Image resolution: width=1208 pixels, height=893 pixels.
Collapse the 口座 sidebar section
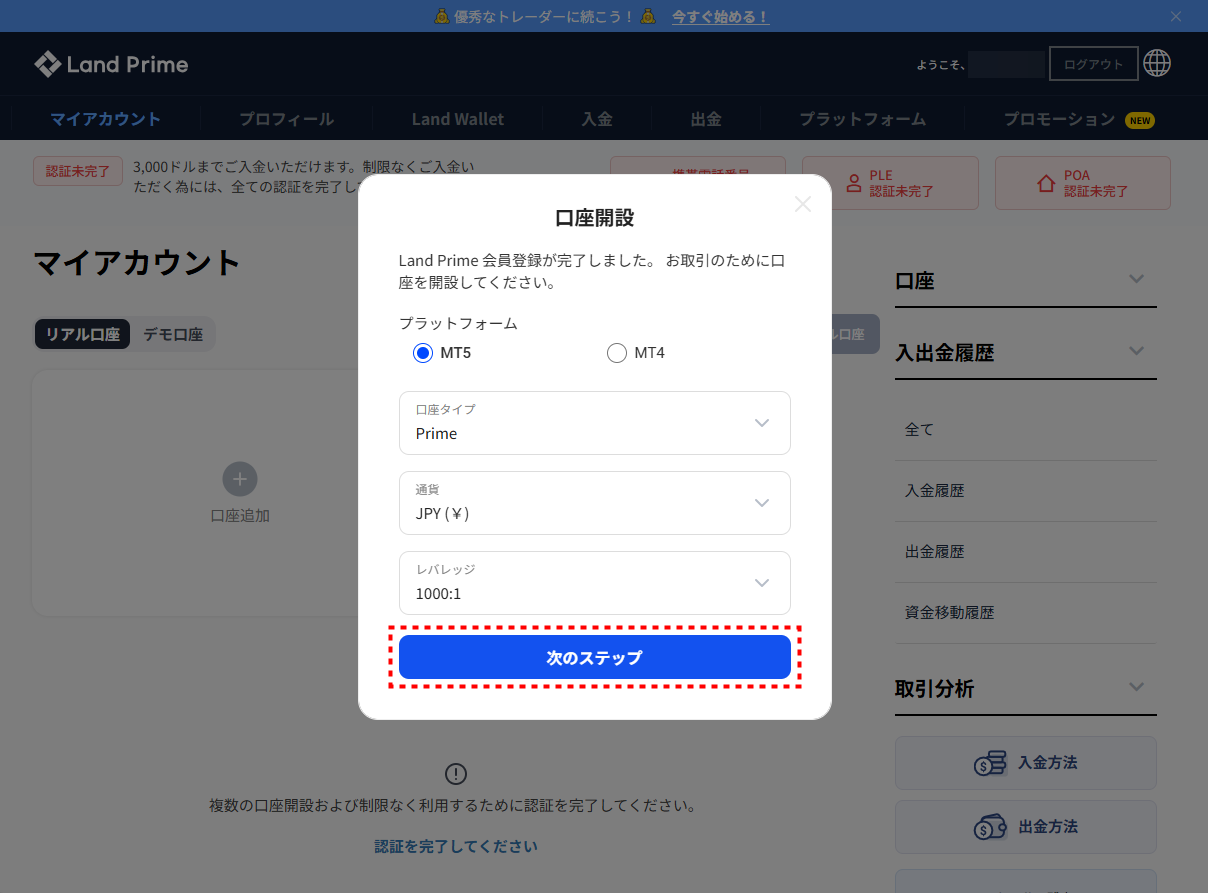[1136, 279]
